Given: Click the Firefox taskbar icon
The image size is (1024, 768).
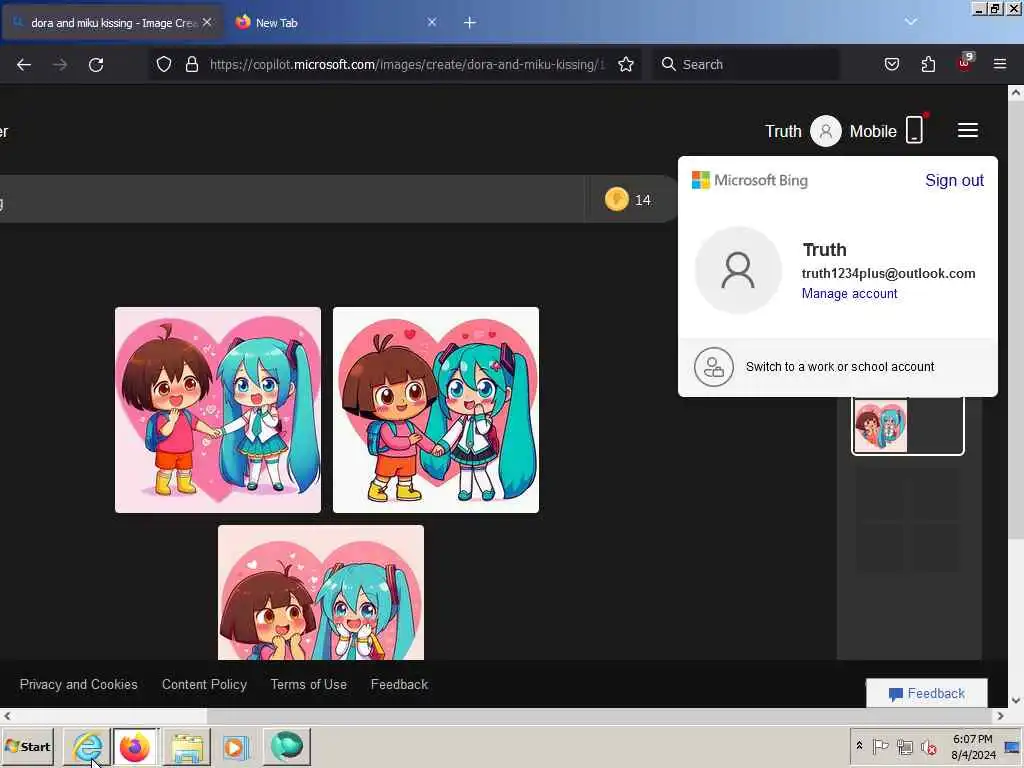Looking at the screenshot, I should coord(135,746).
